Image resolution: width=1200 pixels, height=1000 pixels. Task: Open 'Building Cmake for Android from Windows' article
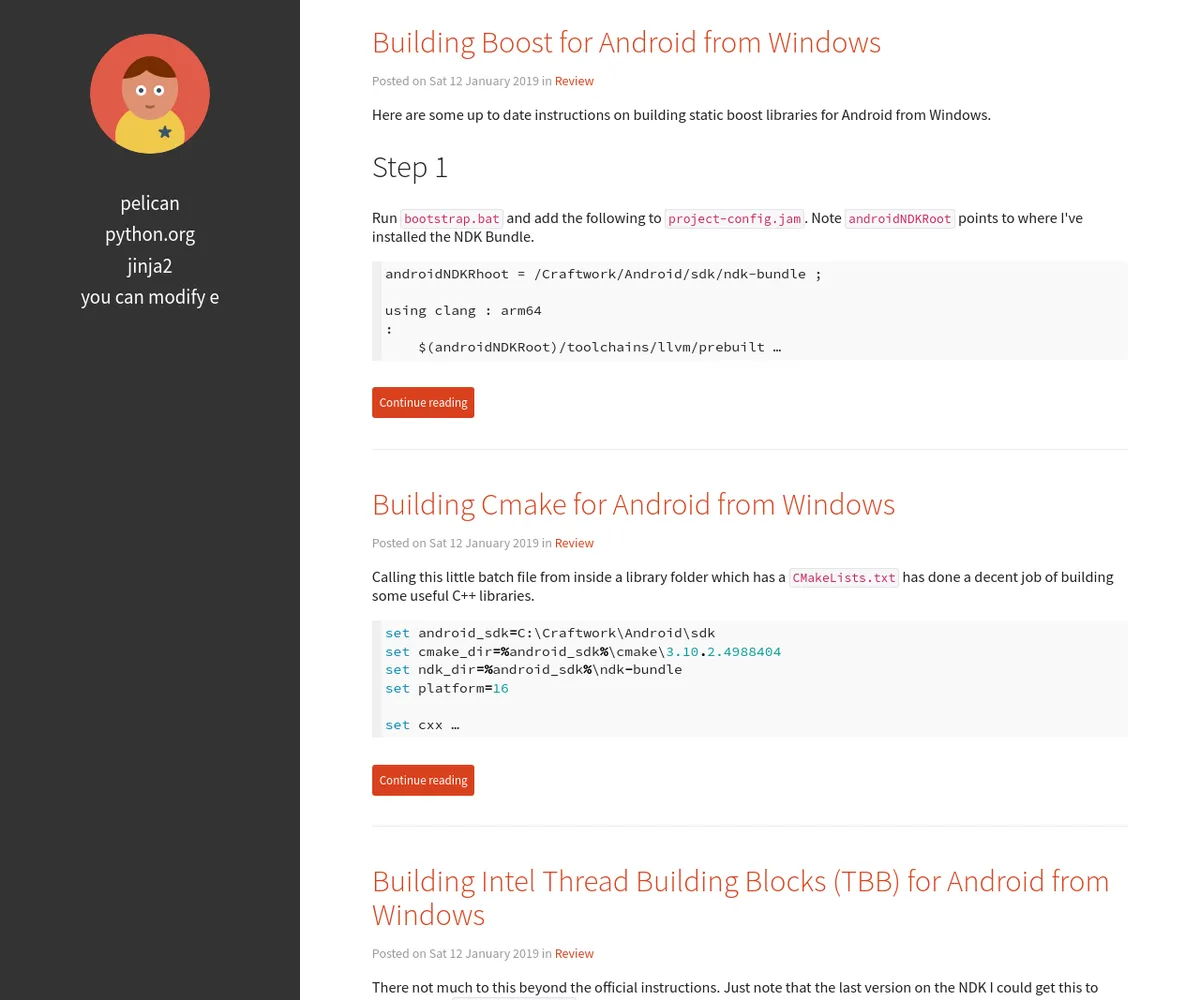coord(633,504)
